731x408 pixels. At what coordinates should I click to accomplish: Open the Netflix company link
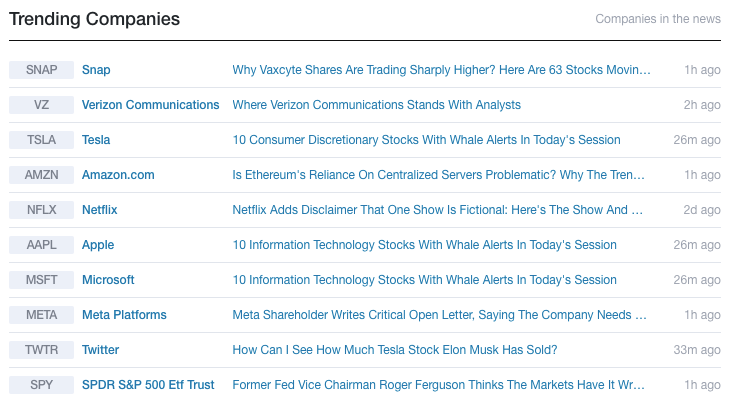click(100, 210)
